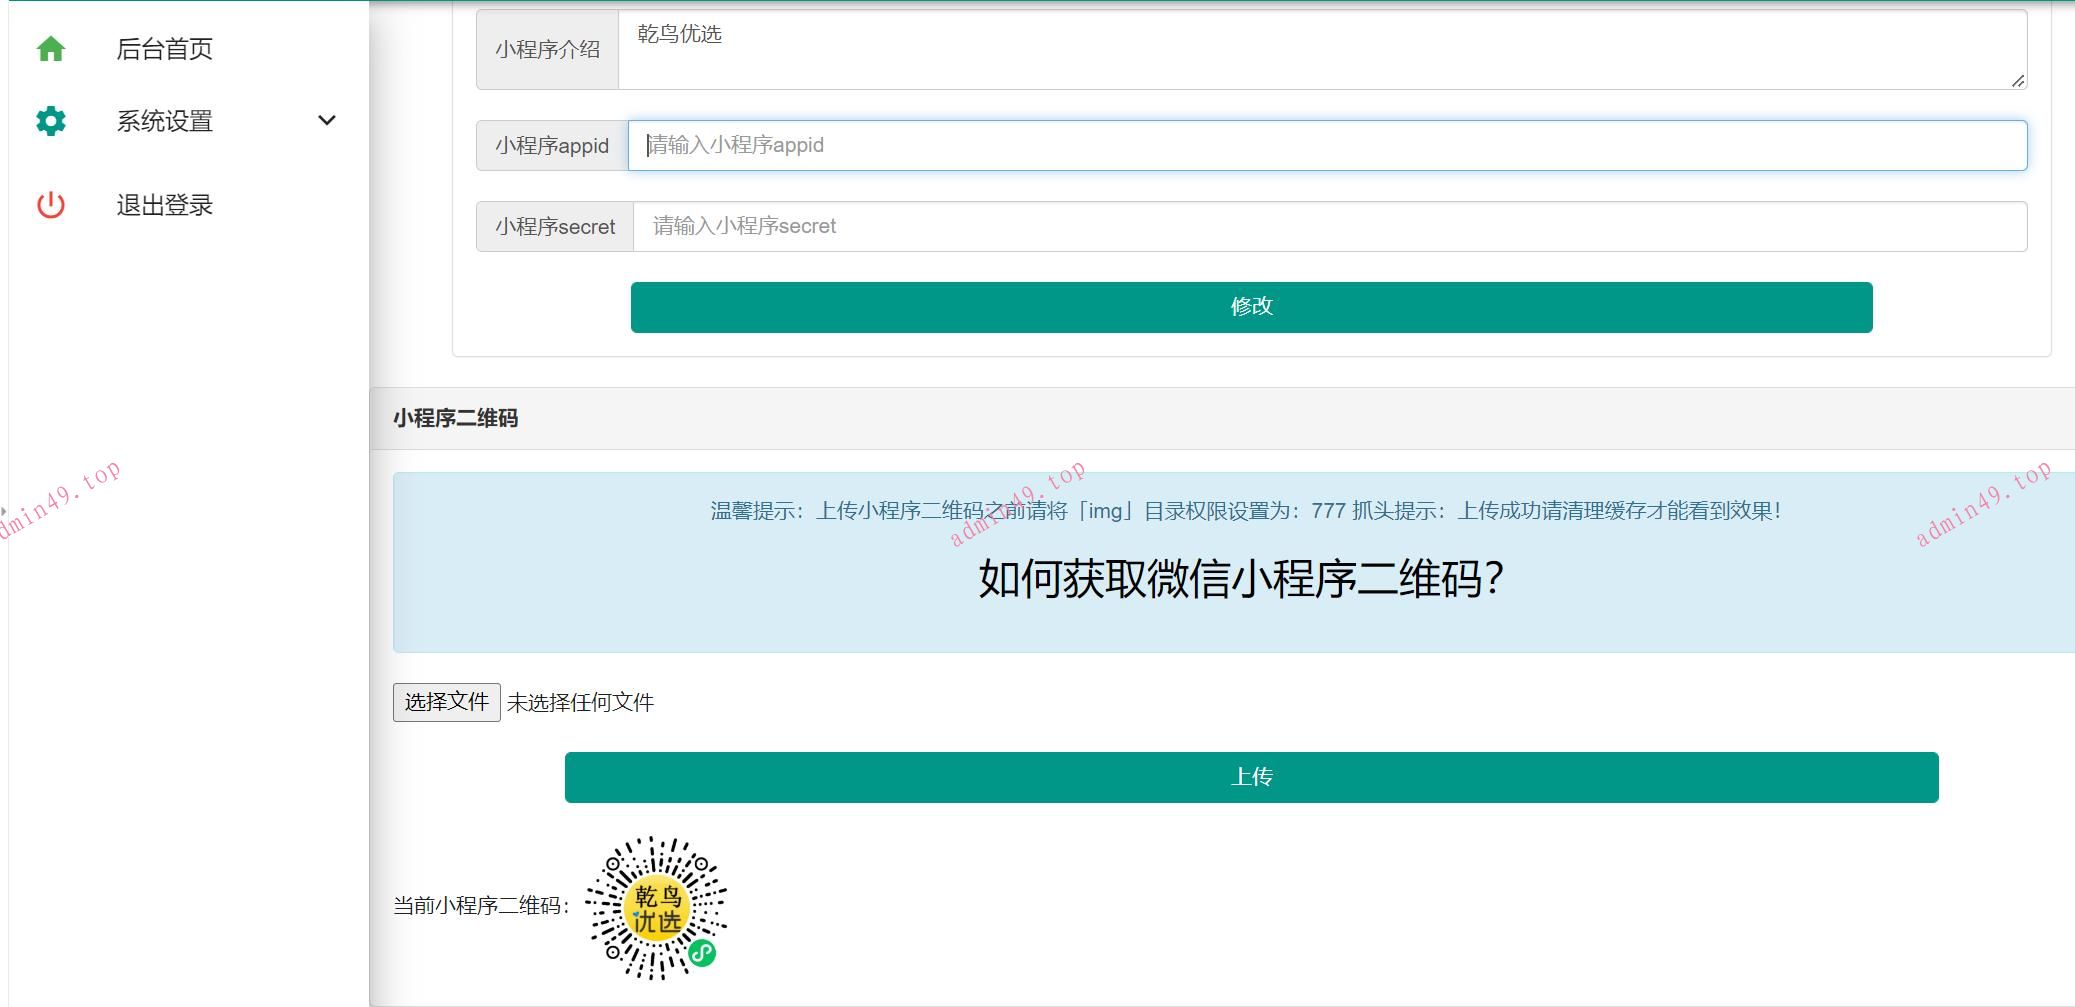This screenshot has width=2075, height=1007.
Task: Select 退出登录 in the sidebar menu
Action: [x=165, y=205]
